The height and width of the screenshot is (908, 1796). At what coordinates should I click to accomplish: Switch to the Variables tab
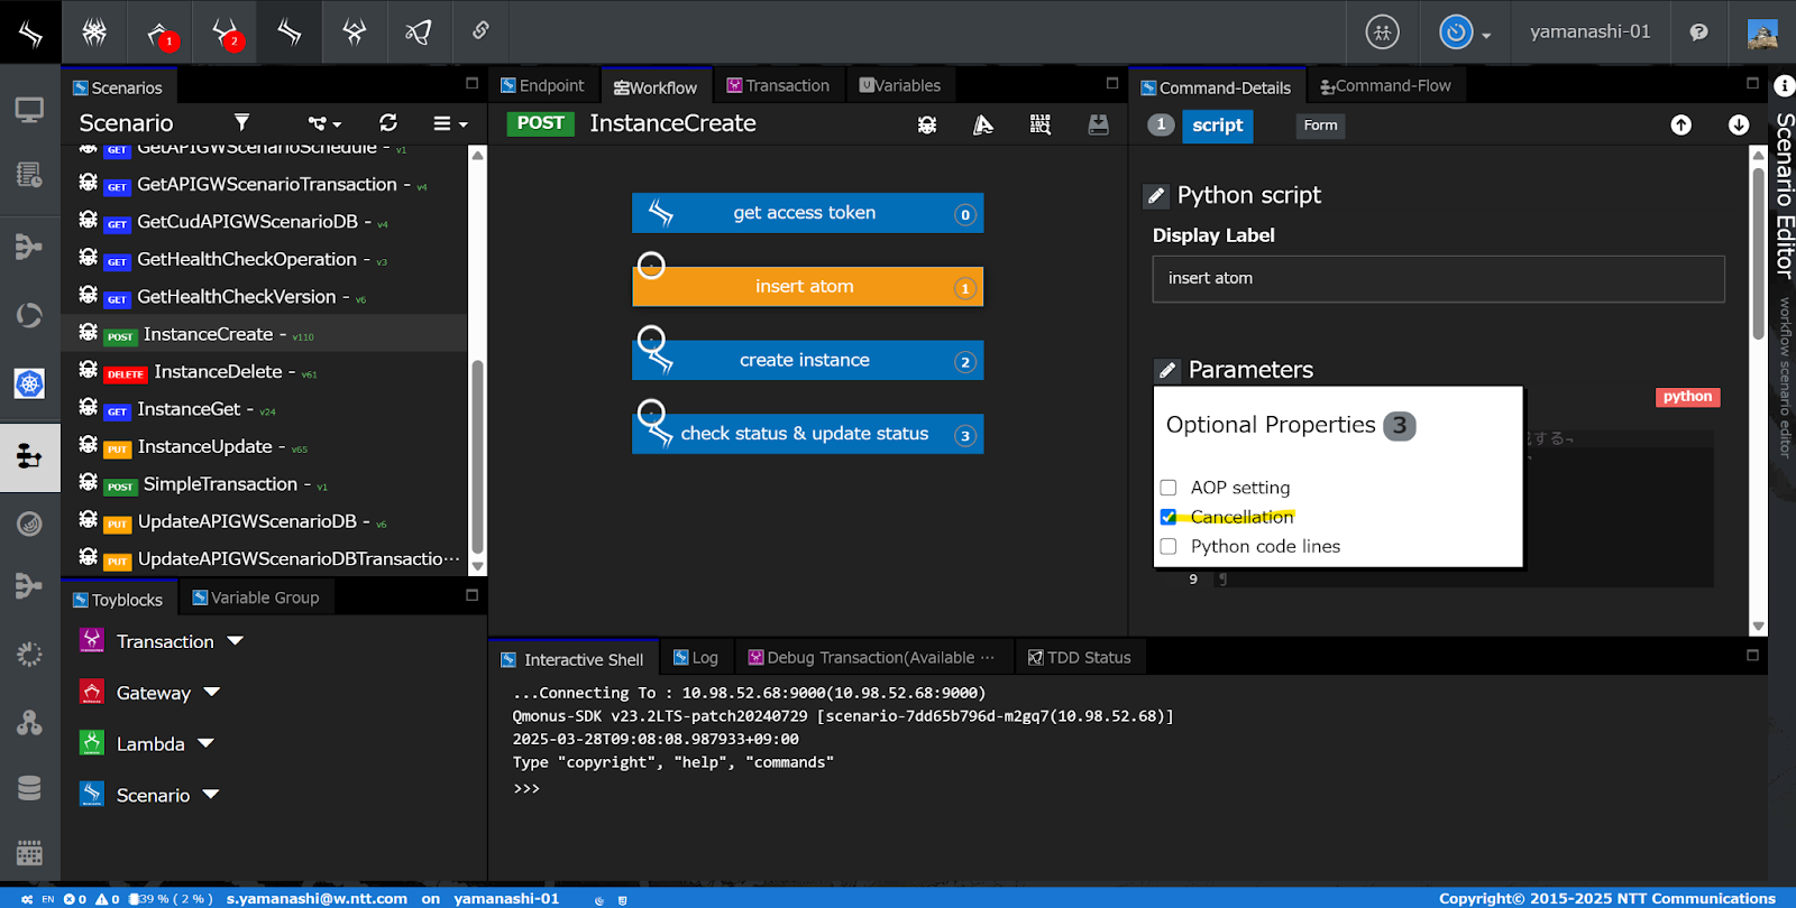pyautogui.click(x=900, y=86)
